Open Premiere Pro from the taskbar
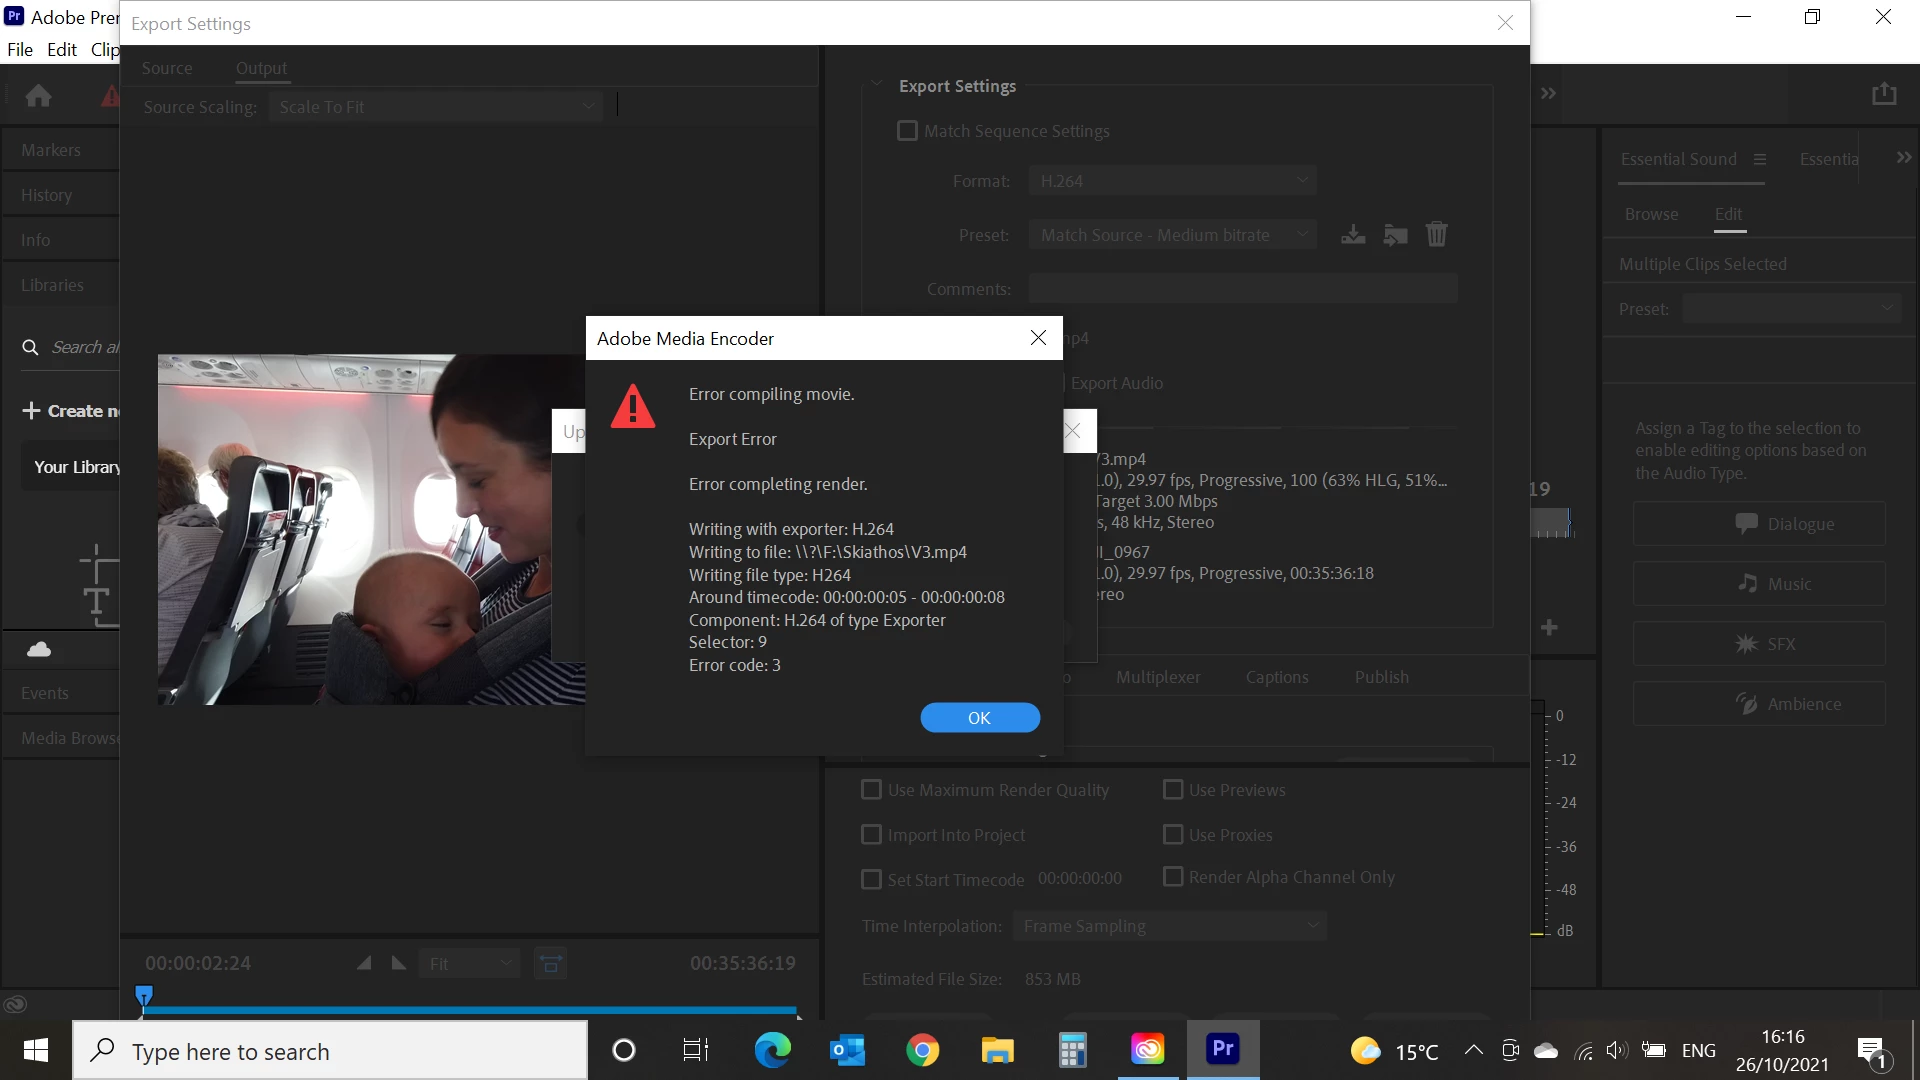The image size is (1920, 1080). pyautogui.click(x=1222, y=1049)
